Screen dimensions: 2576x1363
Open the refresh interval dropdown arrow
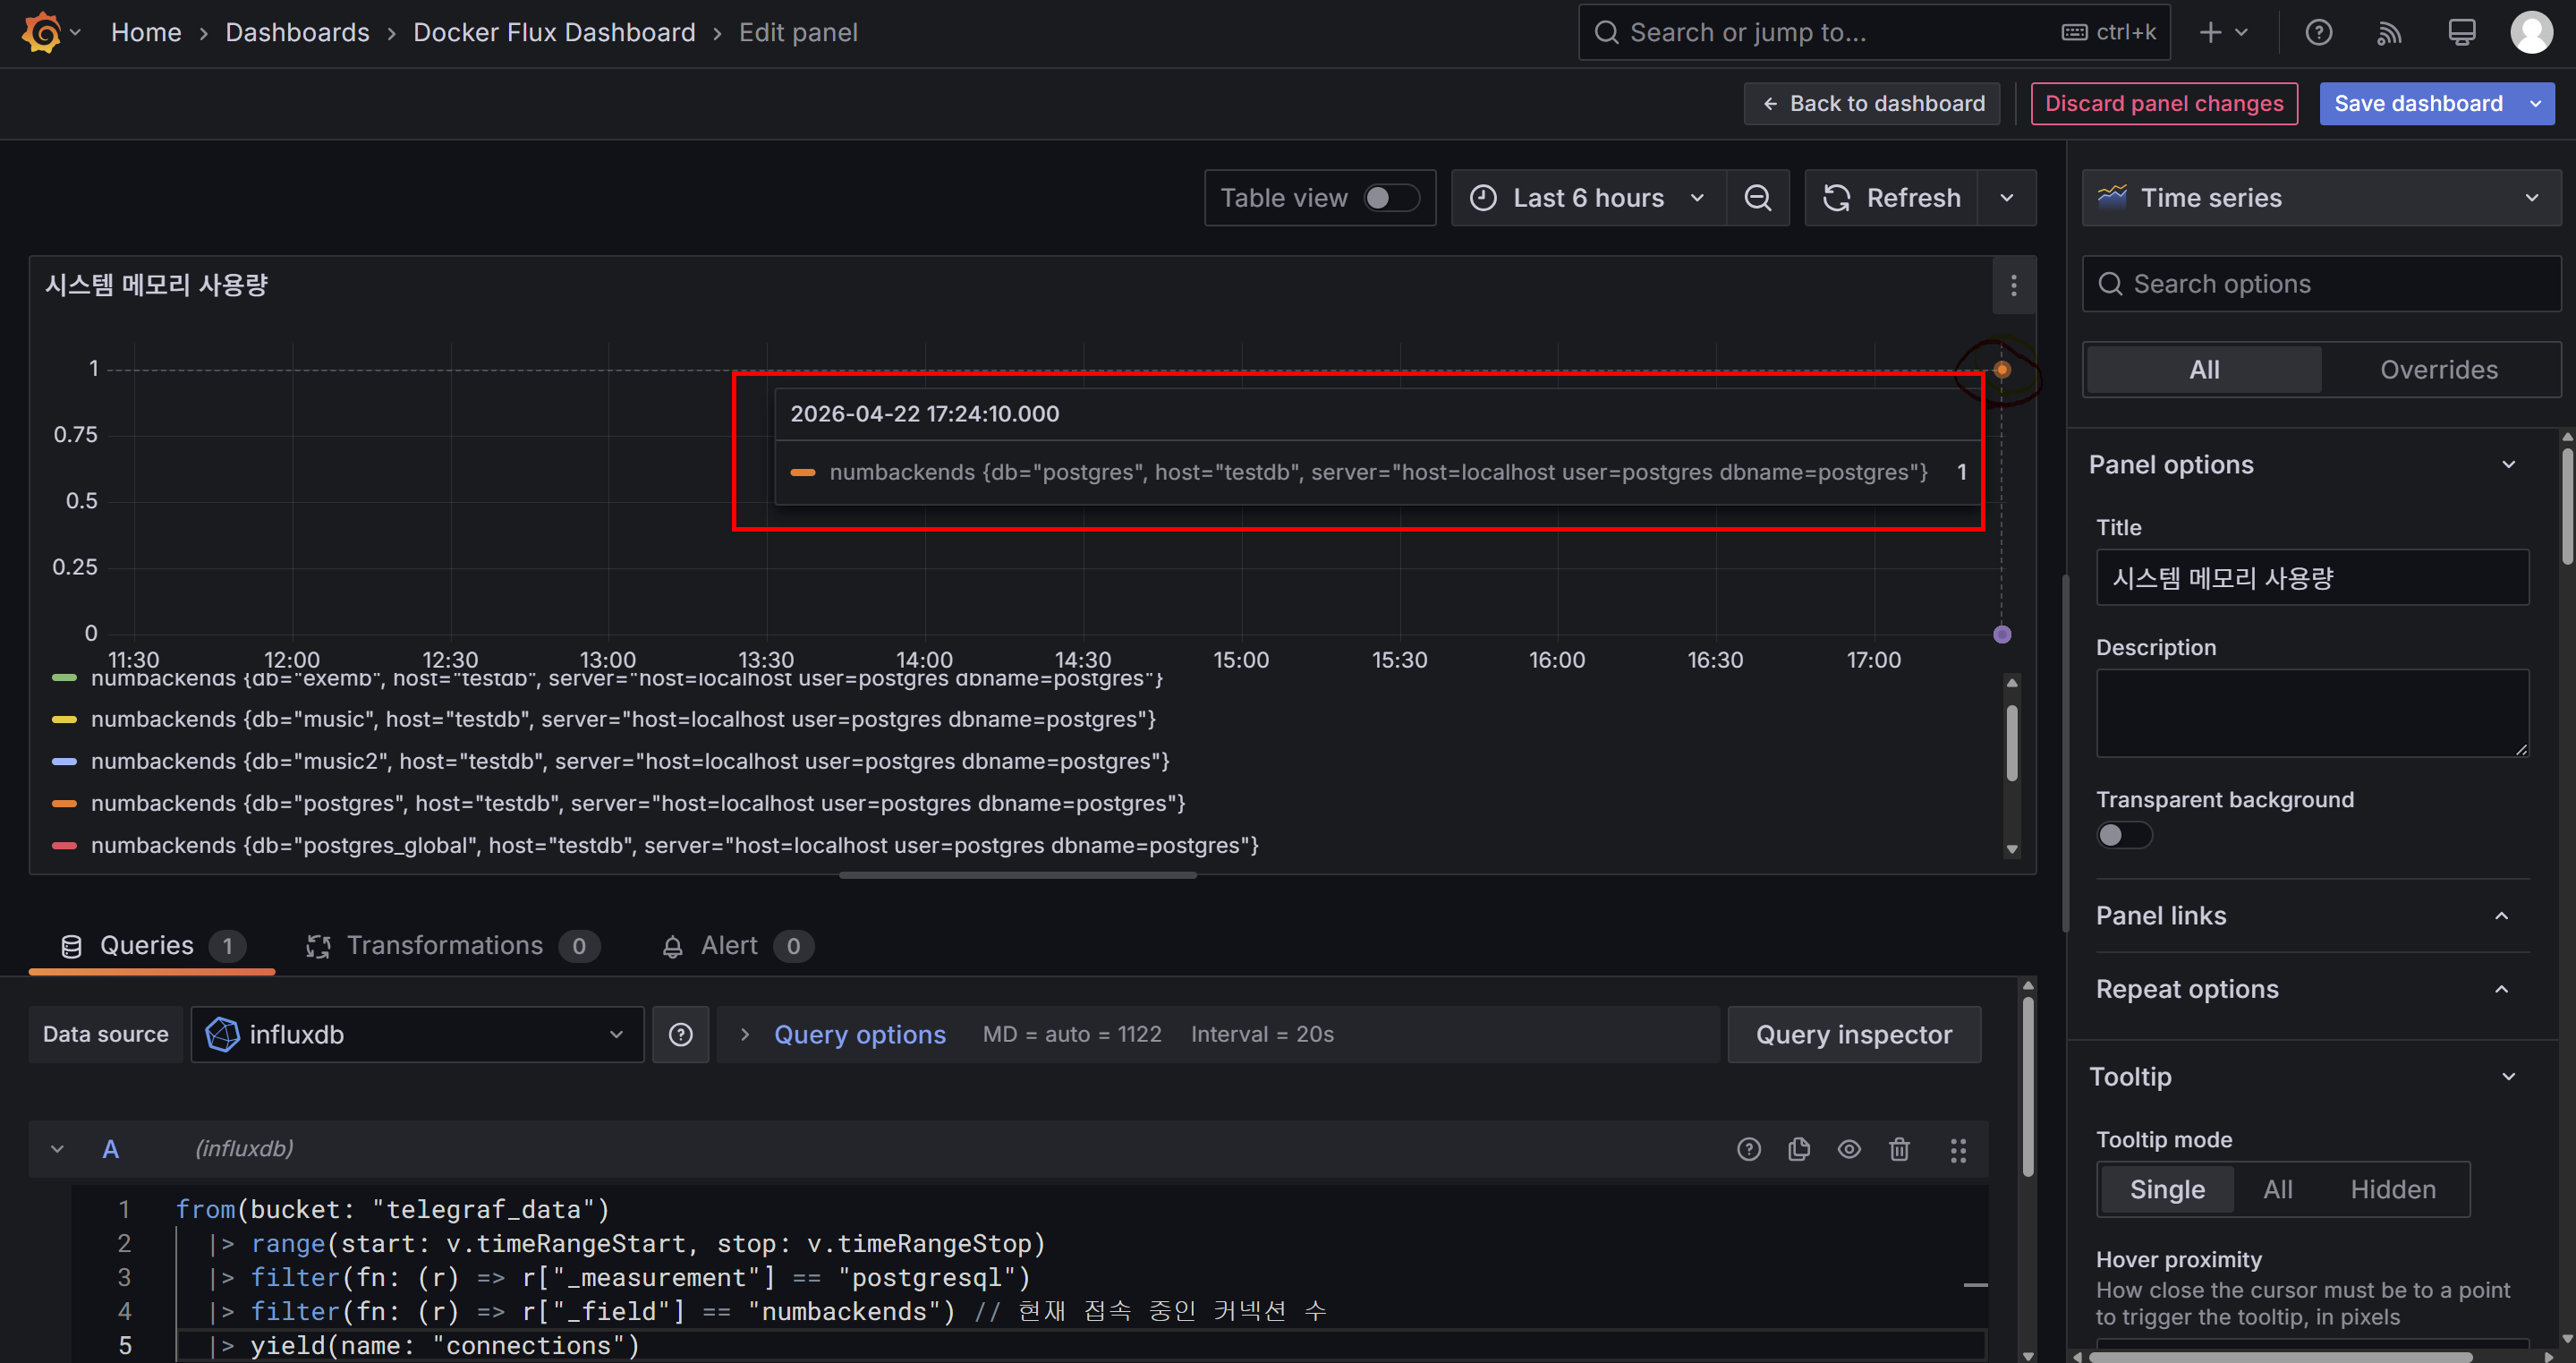(x=2007, y=198)
